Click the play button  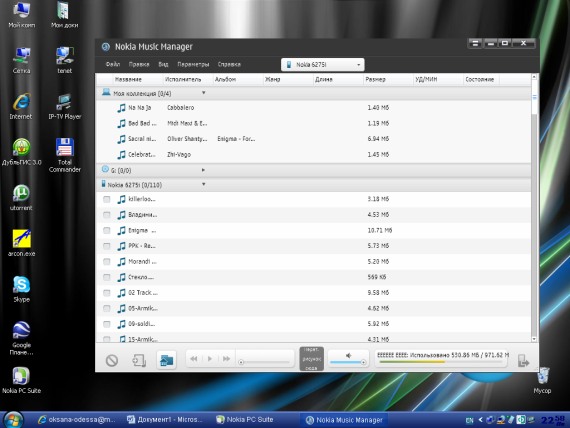210,359
